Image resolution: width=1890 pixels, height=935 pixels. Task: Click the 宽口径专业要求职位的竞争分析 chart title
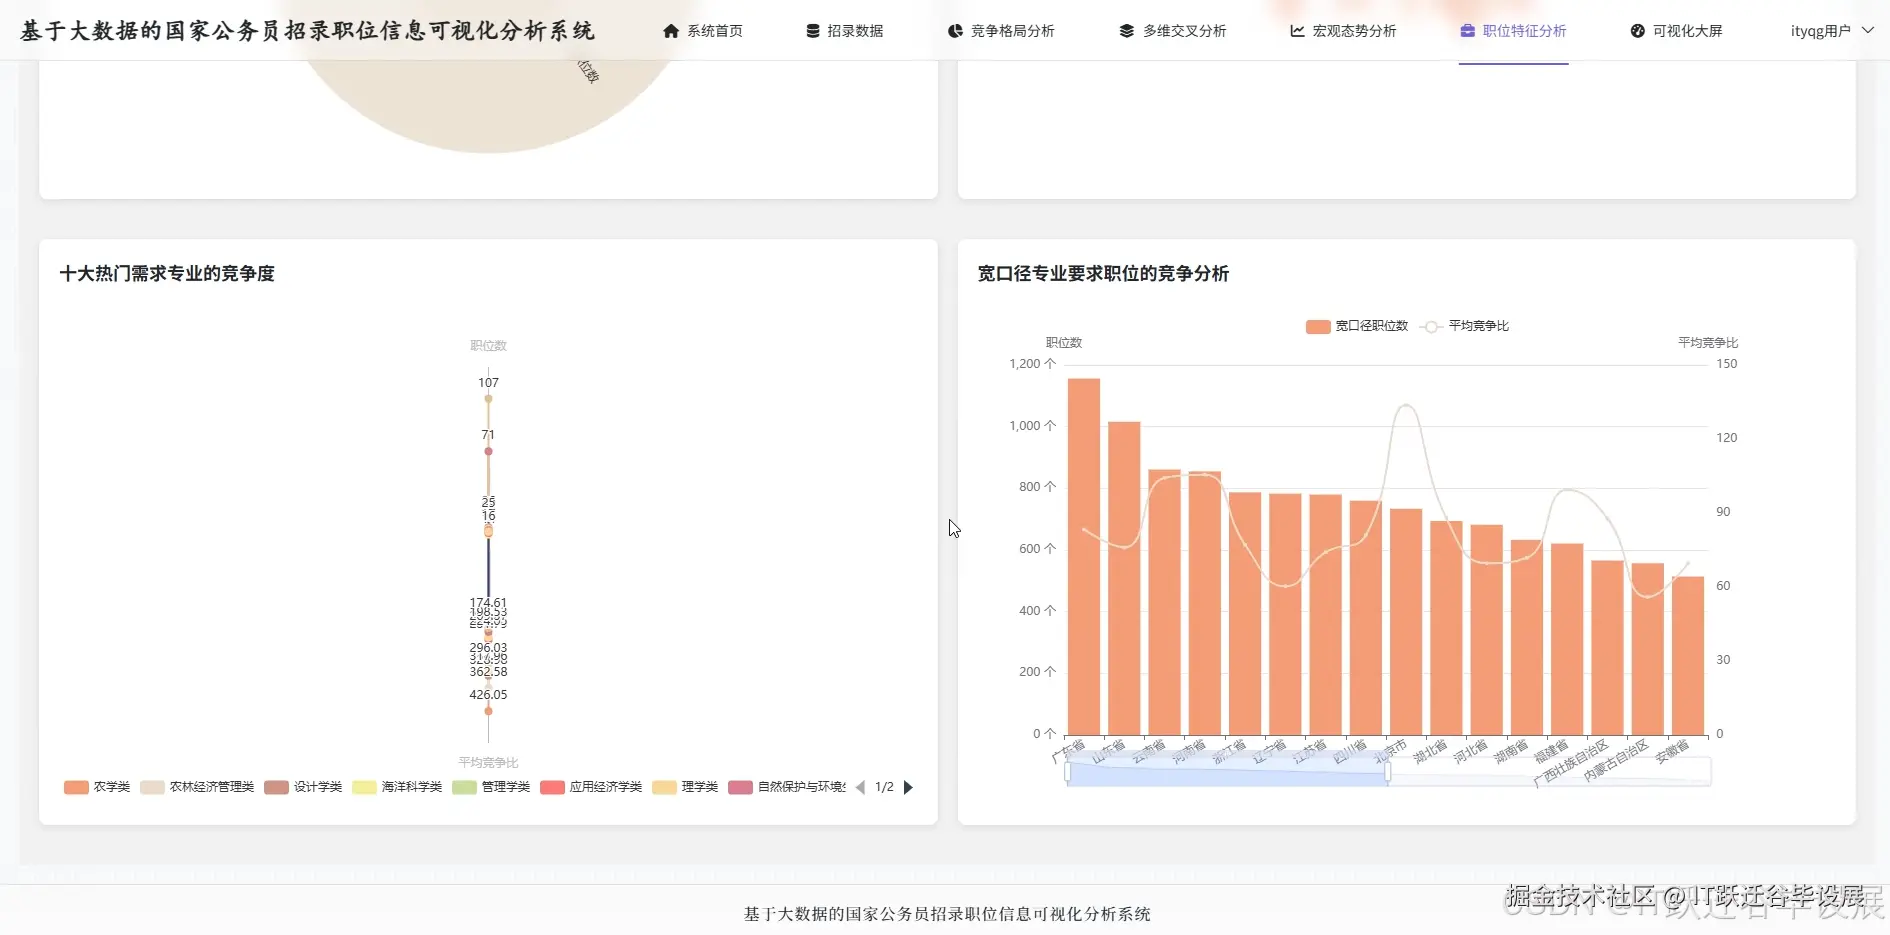pyautogui.click(x=1103, y=274)
